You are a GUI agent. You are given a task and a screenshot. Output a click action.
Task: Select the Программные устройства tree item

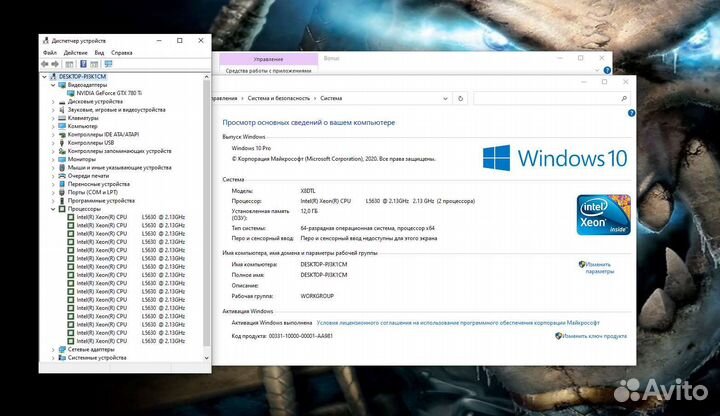(x=101, y=201)
